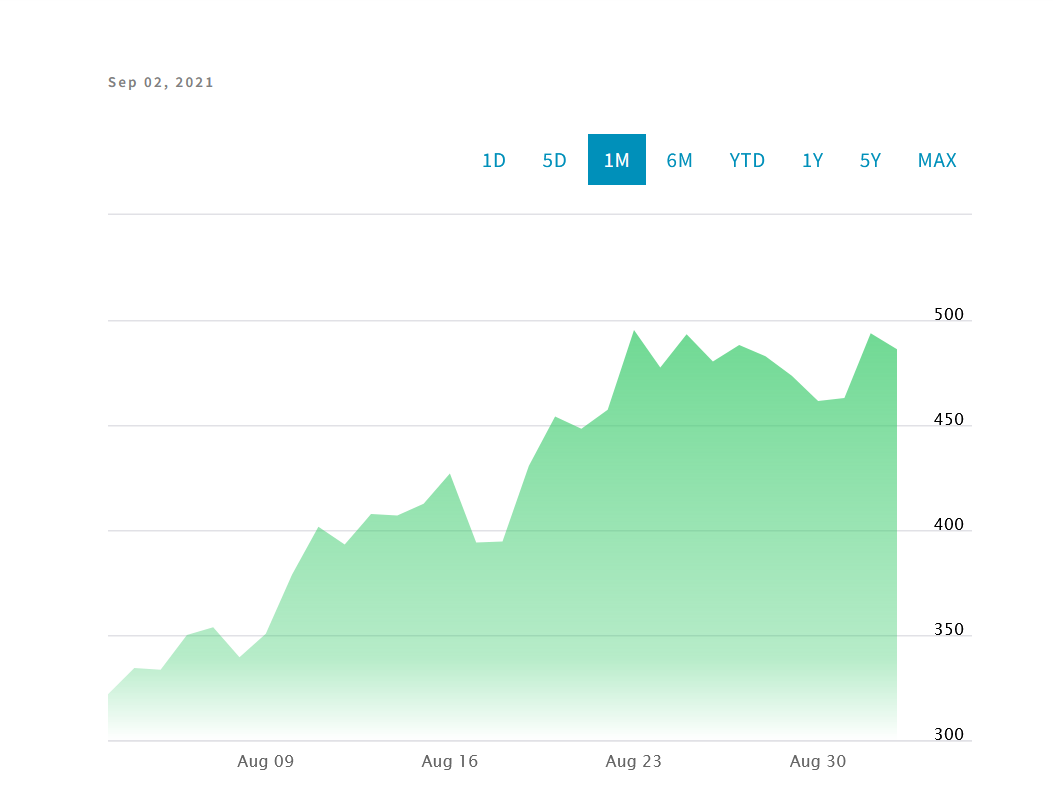Click the Aug 09 x-axis label
Screen dimensions: 1053x804
point(265,762)
